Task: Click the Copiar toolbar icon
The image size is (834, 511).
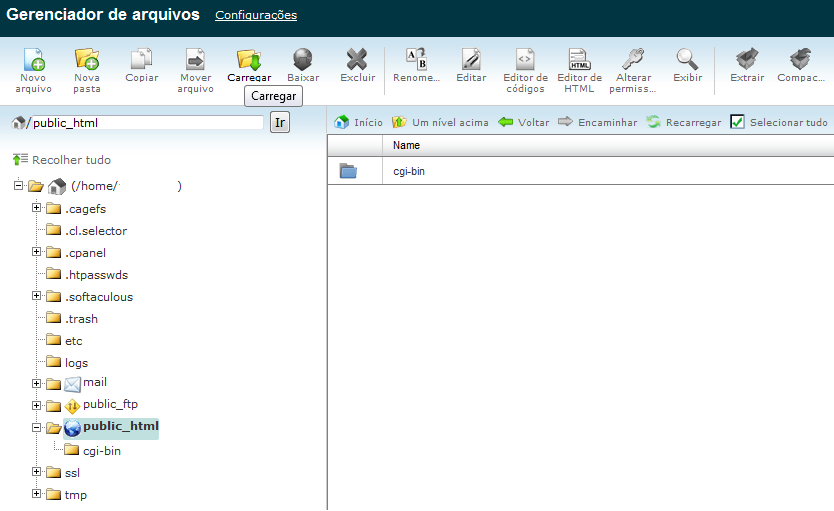Action: click(x=141, y=60)
